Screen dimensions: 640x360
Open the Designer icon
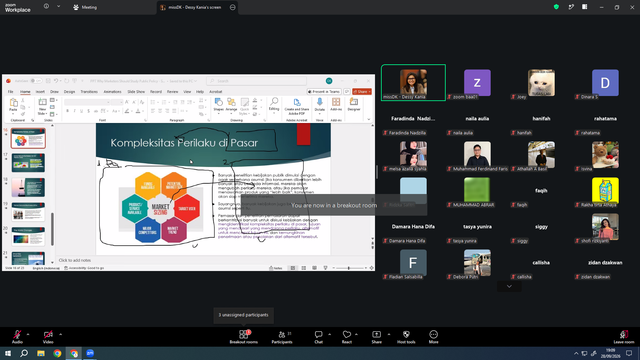[353, 102]
